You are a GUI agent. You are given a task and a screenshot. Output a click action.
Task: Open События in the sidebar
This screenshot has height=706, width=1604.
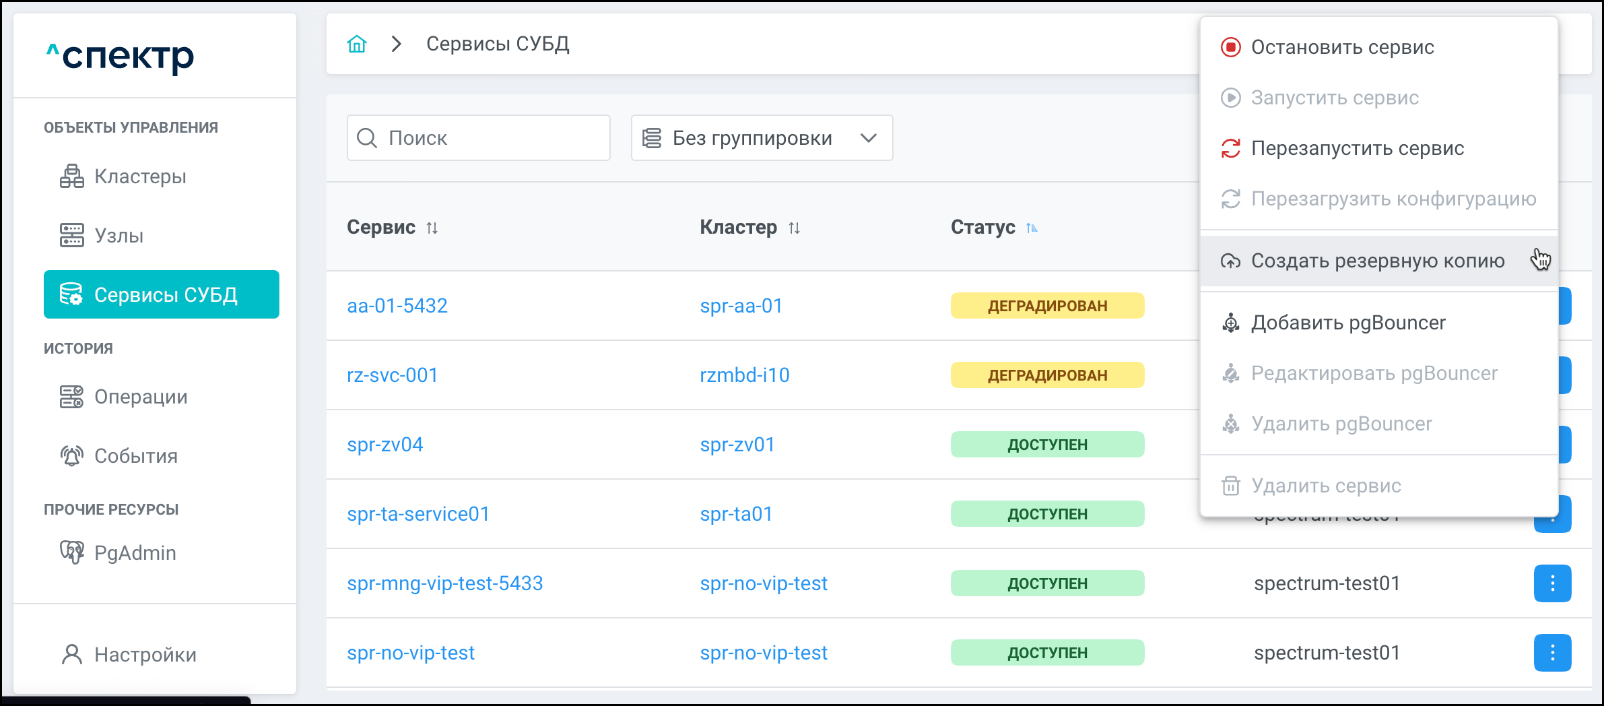coord(135,456)
